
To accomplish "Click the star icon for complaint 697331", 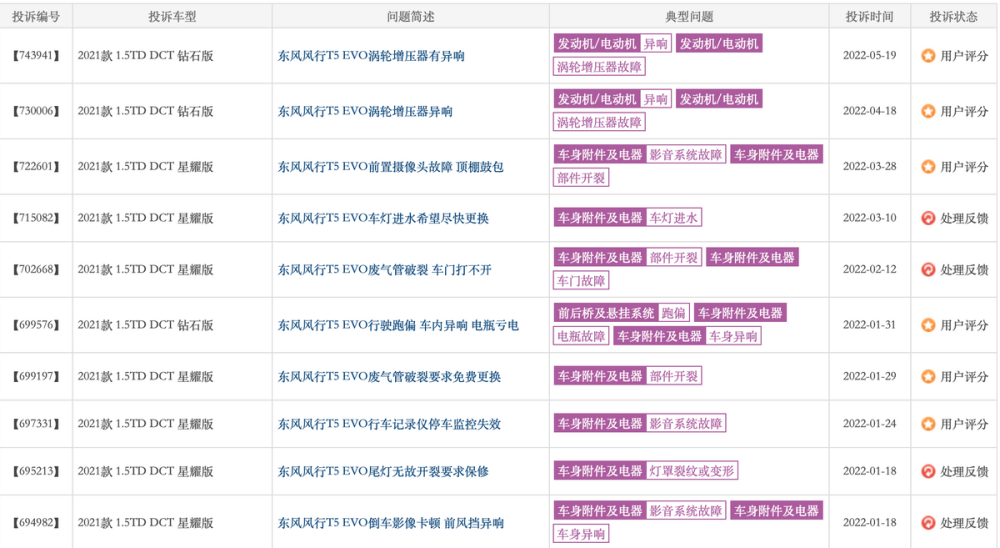I will 928,424.
